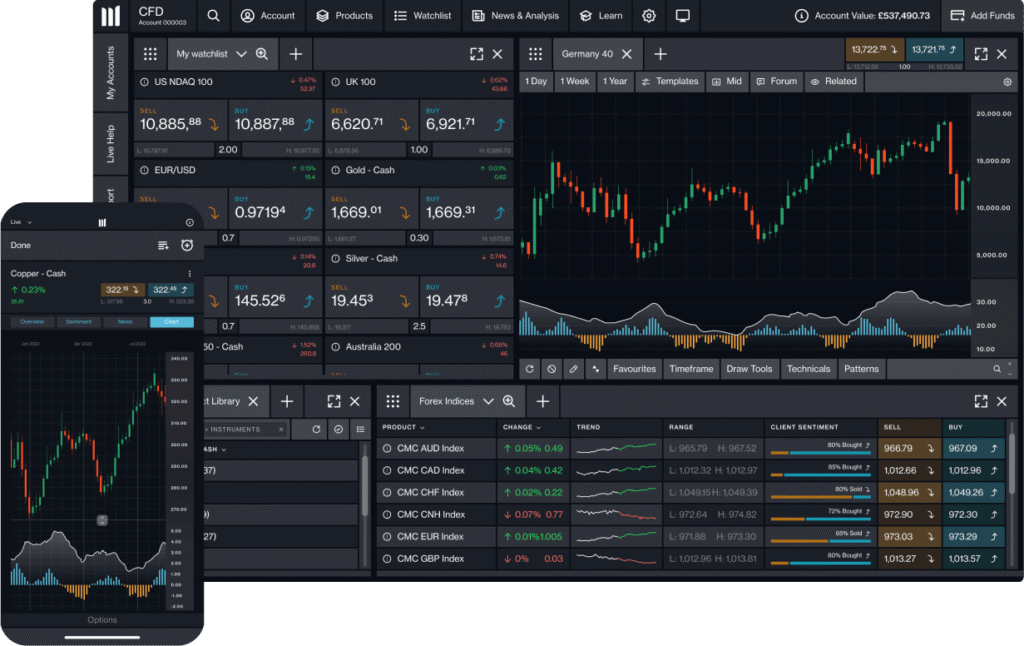Click the info icon left of US NDAQ 100
1024x646 pixels.
[x=144, y=82]
